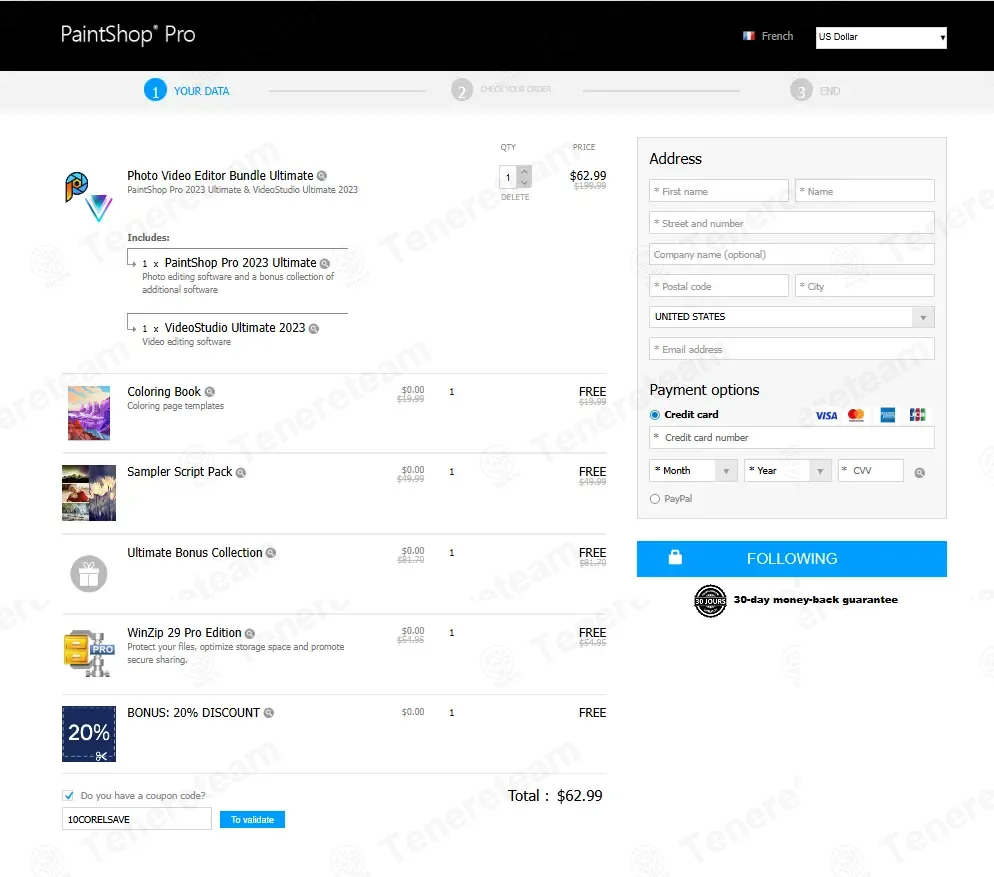The width and height of the screenshot is (994, 877).
Task: Select Credit card payment option
Action: pyautogui.click(x=655, y=415)
